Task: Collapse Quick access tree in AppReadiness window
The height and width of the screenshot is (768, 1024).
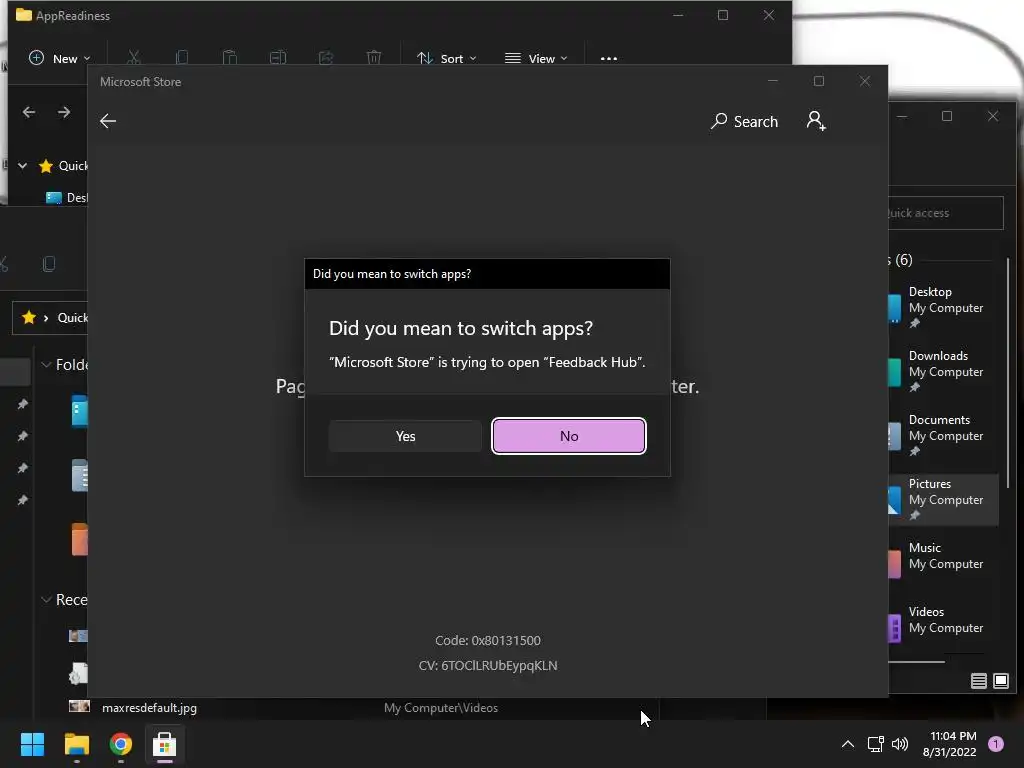Action: tap(22, 166)
